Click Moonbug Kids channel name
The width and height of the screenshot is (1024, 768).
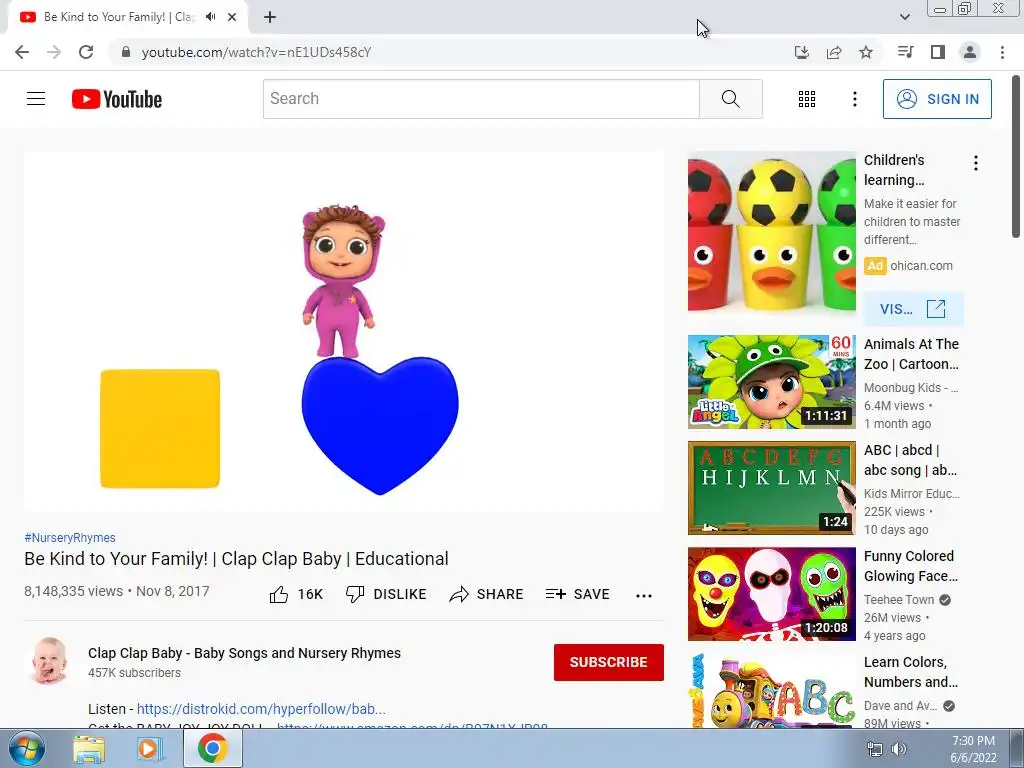click(x=910, y=387)
